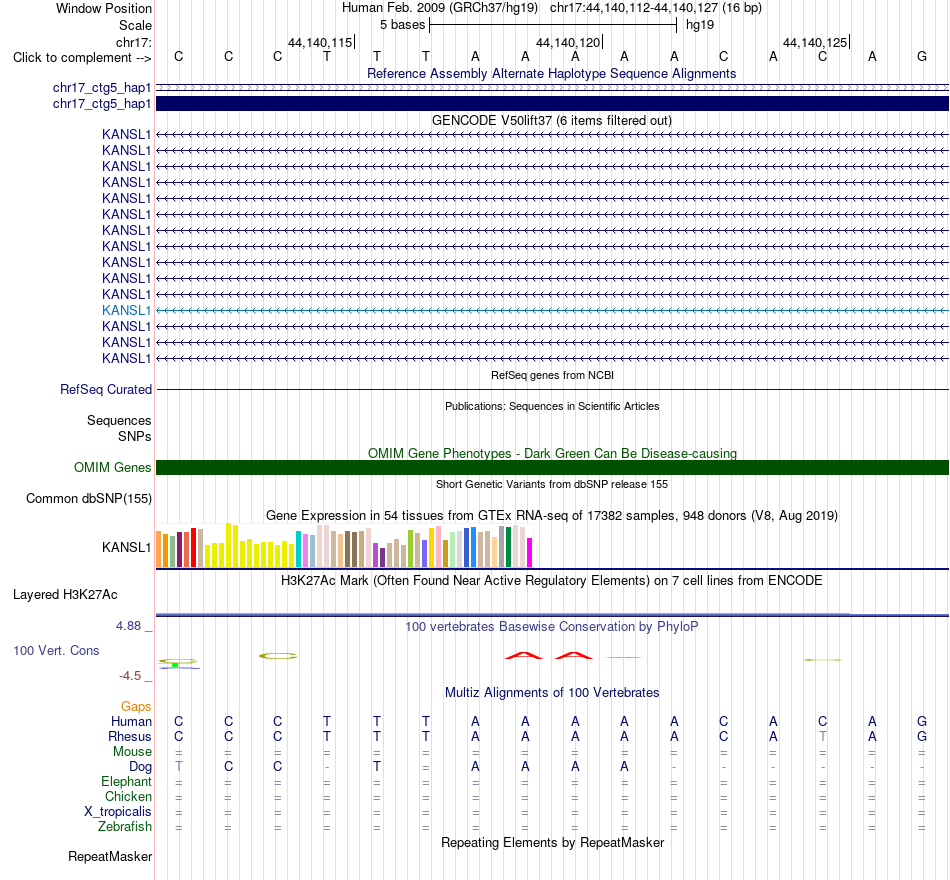Select the Zebrafish alignment row label
Viewport: 950px width, 880px height.
pyautogui.click(x=125, y=826)
